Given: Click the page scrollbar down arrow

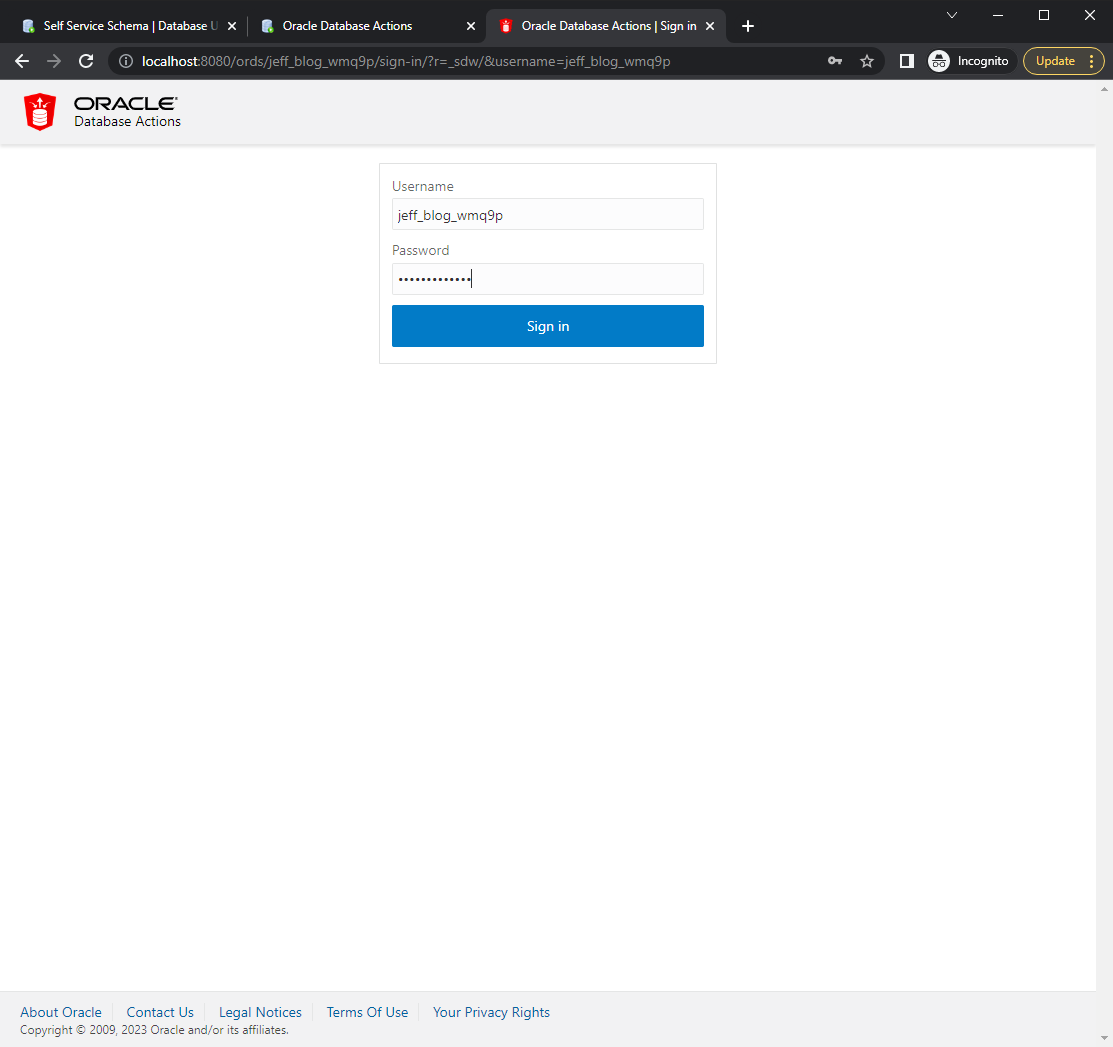Looking at the screenshot, I should point(1104,1039).
